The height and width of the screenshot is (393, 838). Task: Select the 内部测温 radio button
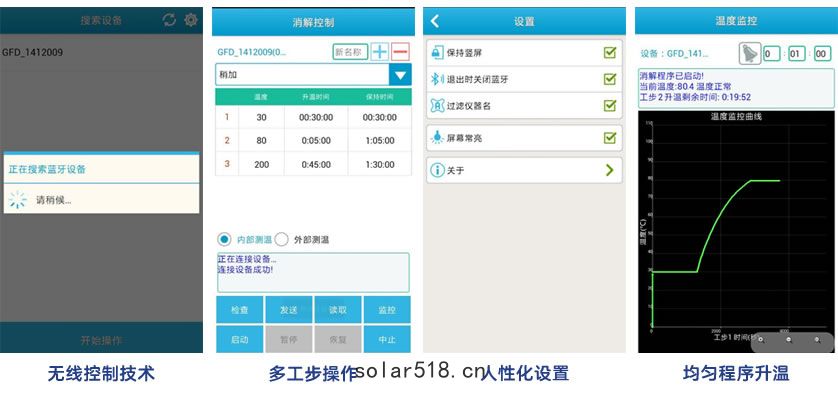[x=225, y=240]
